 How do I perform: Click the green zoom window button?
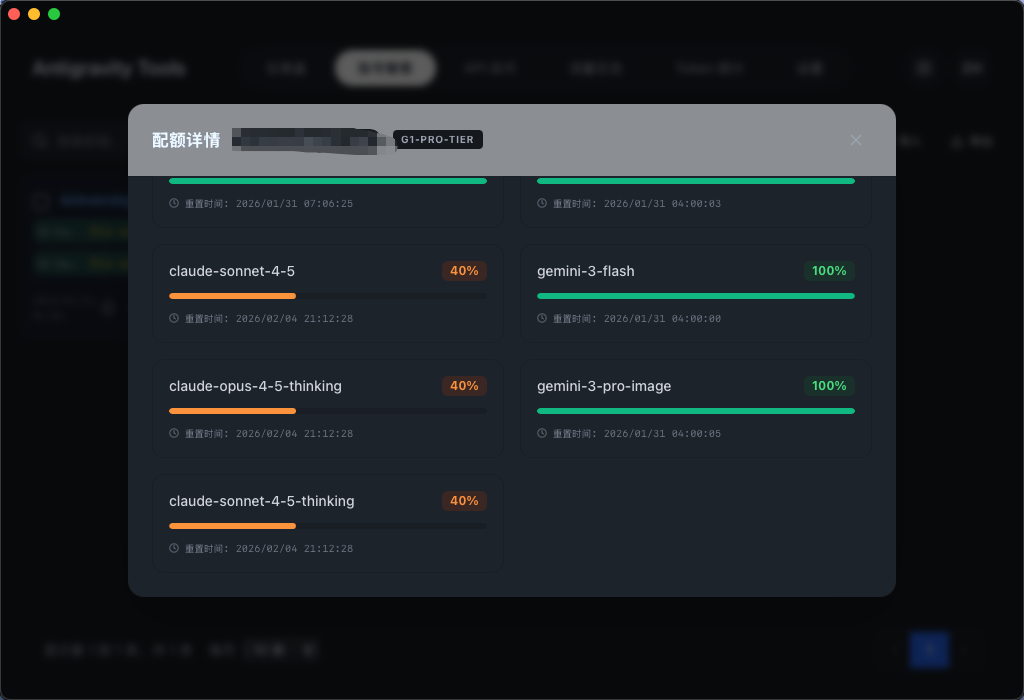(x=54, y=14)
